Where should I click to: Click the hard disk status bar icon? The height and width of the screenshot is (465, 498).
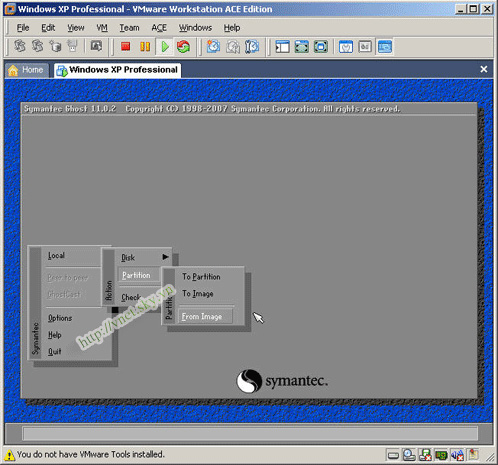point(393,455)
